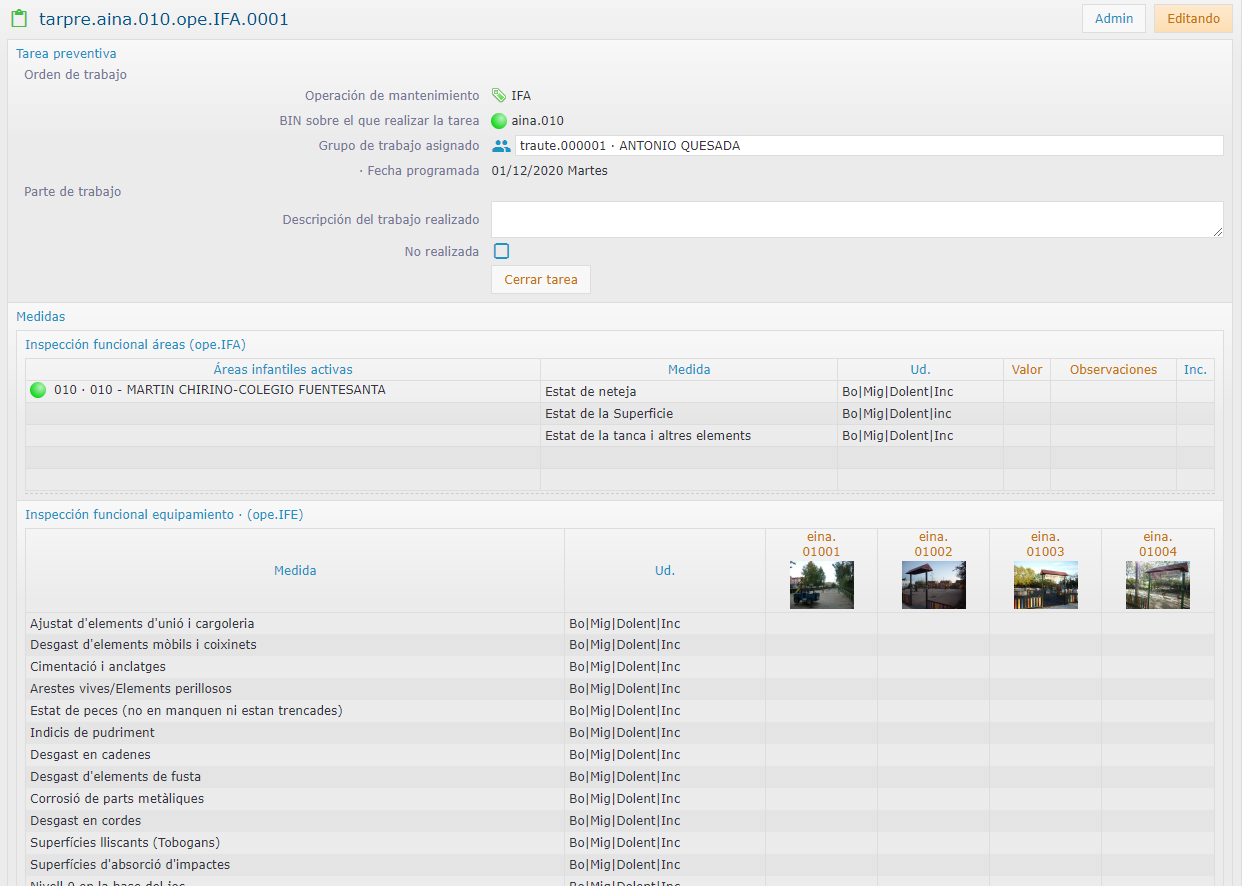Tick the No realizada checkbox
Image resolution: width=1242 pixels, height=886 pixels.
click(x=501, y=251)
